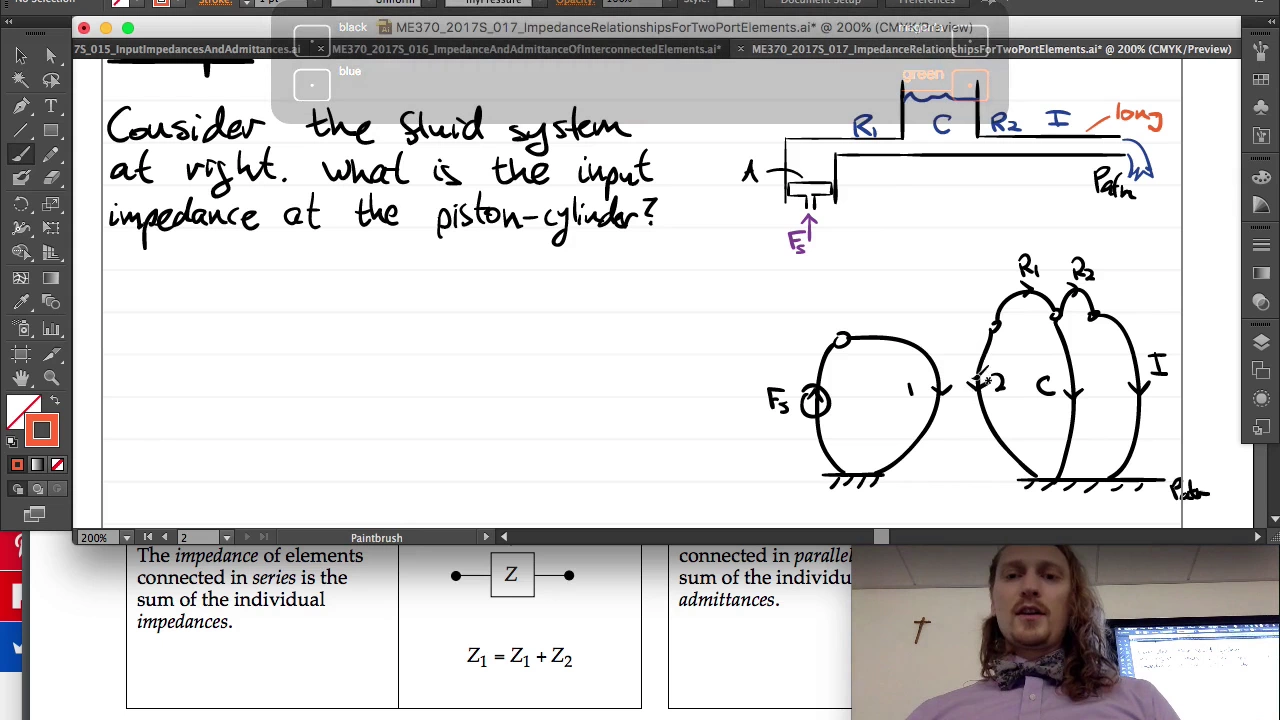Choose the Magic Wand tool

pyautogui.click(x=21, y=81)
